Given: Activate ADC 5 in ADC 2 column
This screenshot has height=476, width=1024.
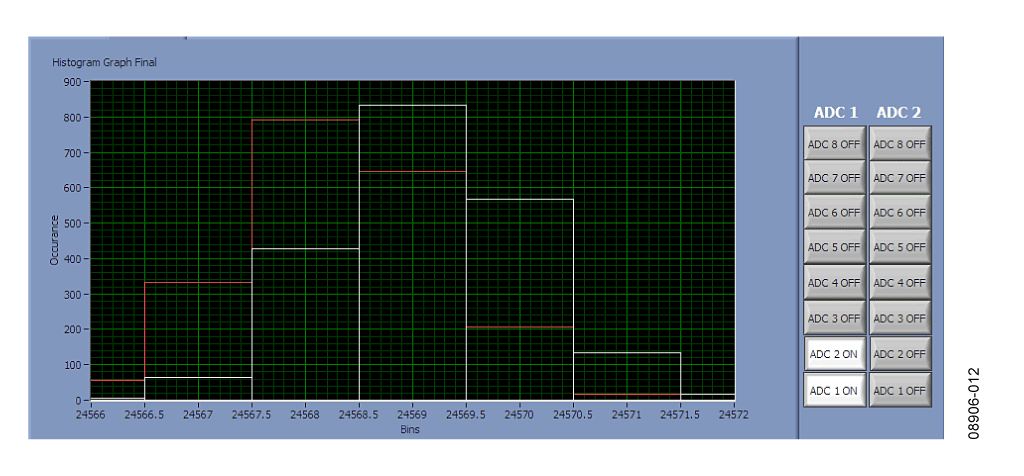Looking at the screenshot, I should pyautogui.click(x=899, y=247).
